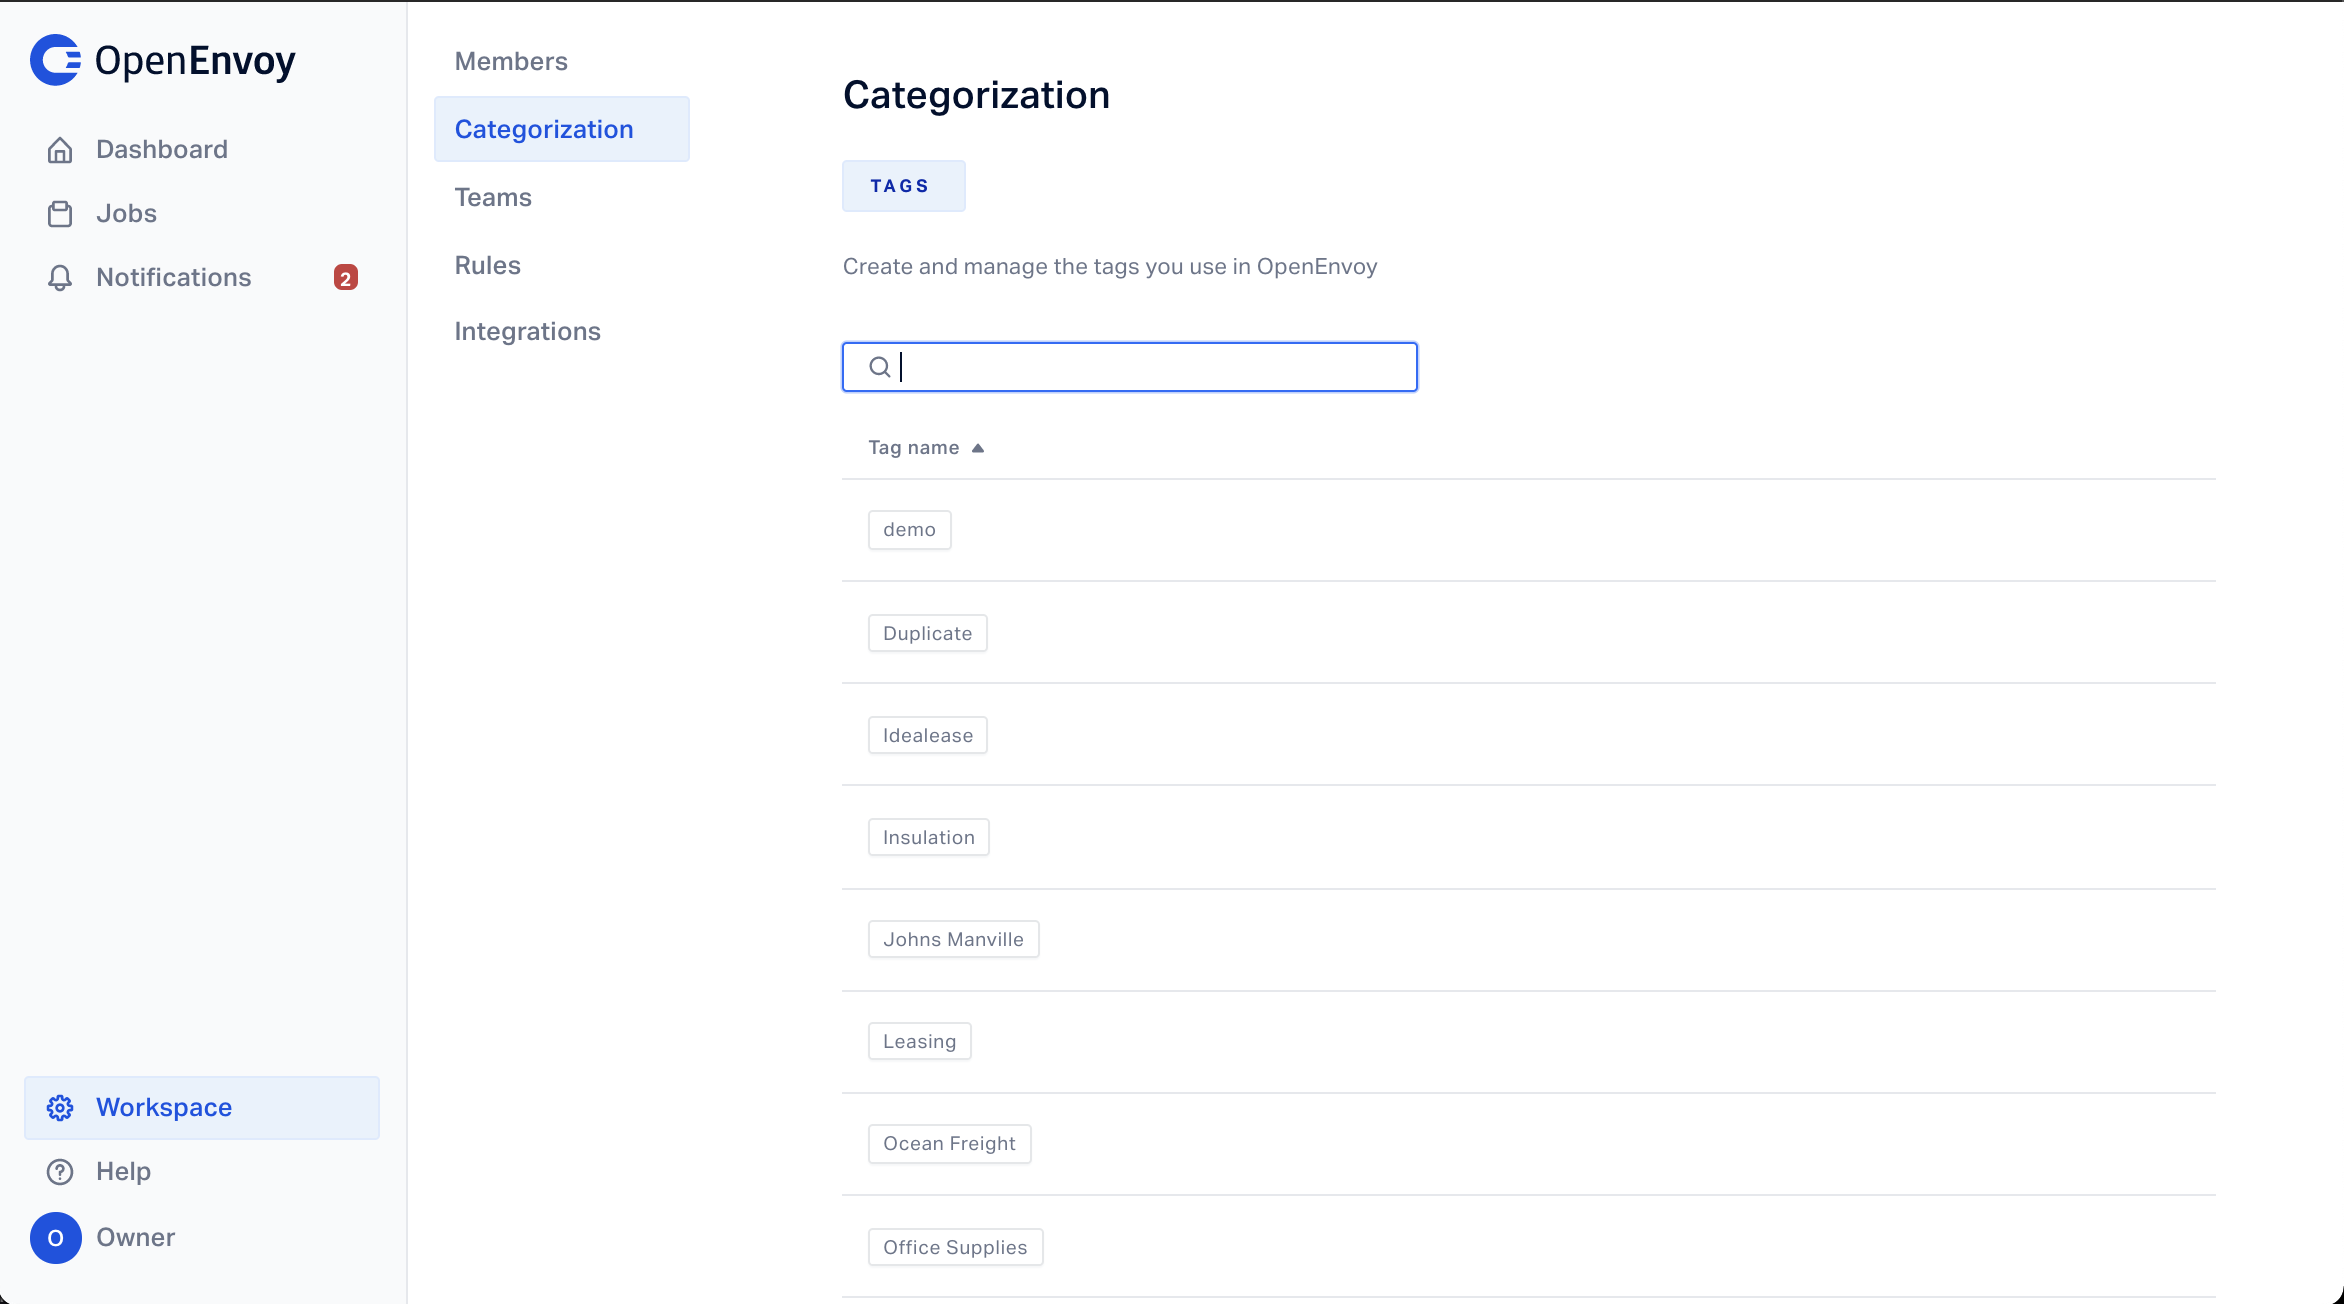Click the Workspace gear icon
Screen dimensions: 2344x1304
pyautogui.click(x=60, y=1108)
